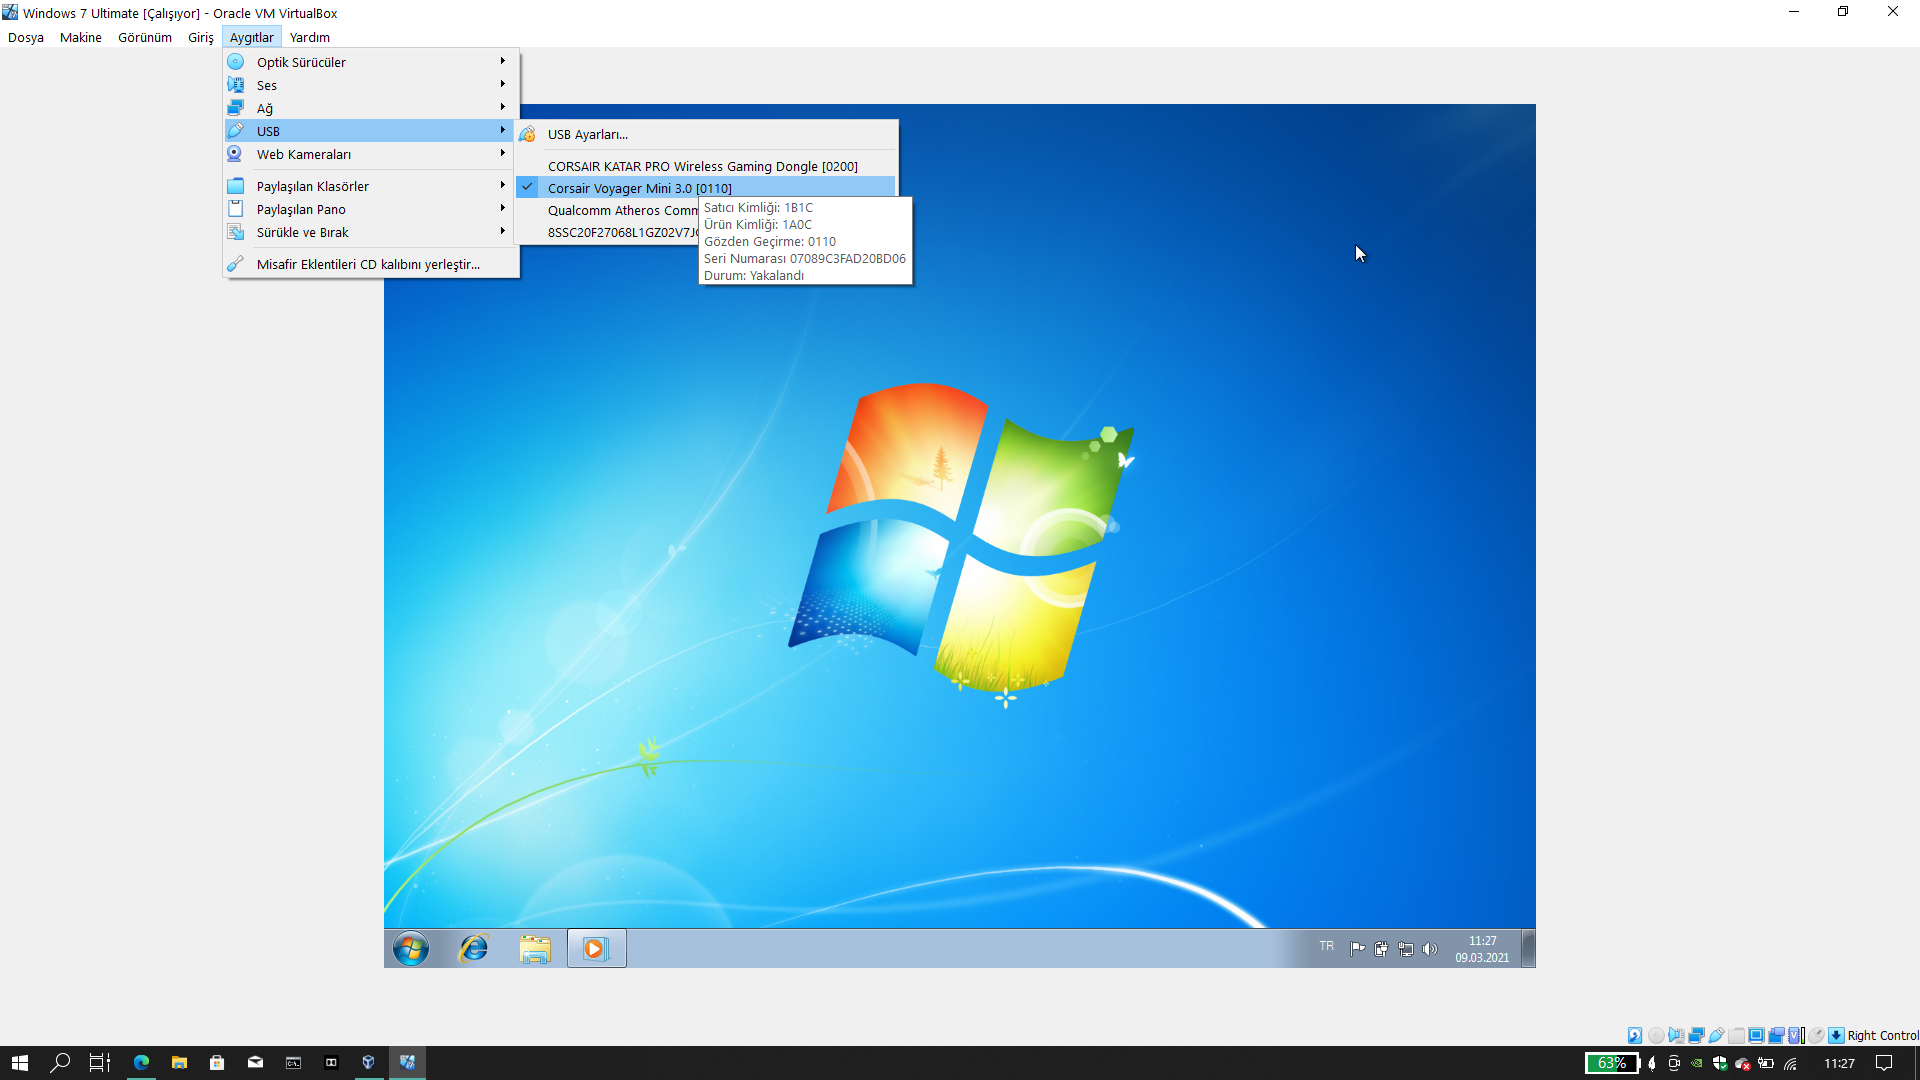
Task: Click the mouse integration status icon
Action: coord(1816,1035)
